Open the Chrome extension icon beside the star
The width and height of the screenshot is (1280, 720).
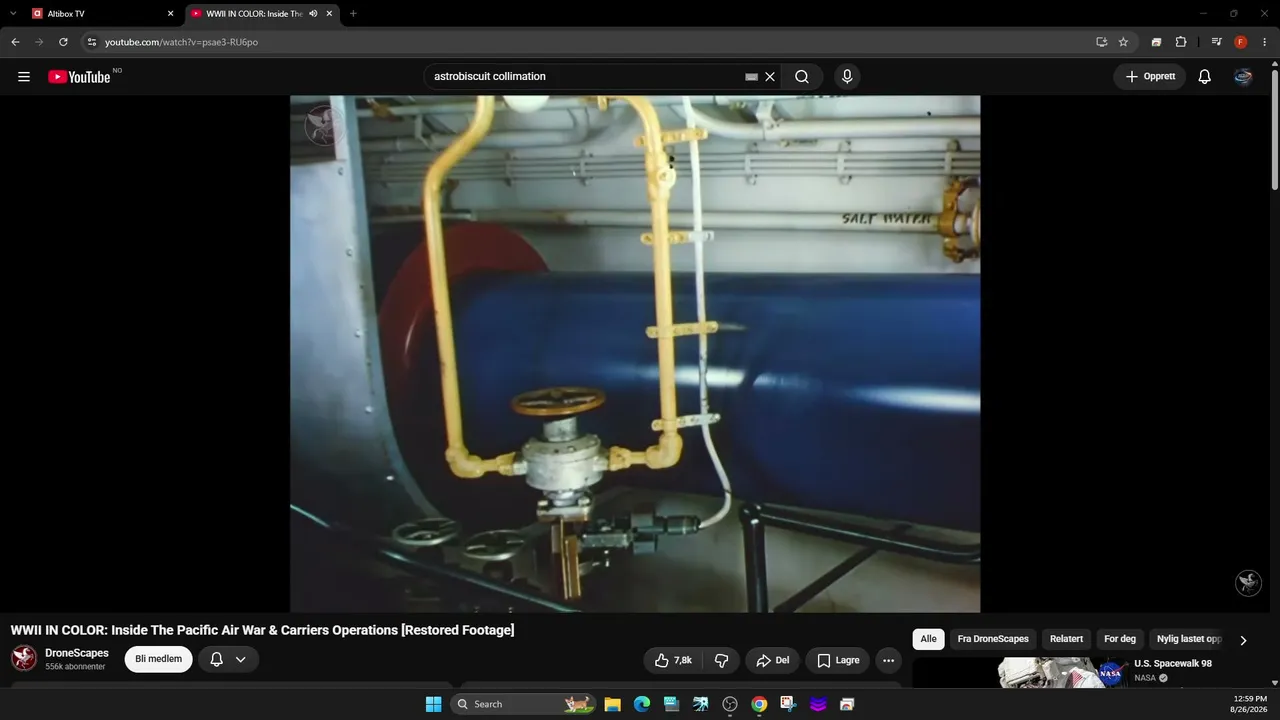[x=1156, y=42]
